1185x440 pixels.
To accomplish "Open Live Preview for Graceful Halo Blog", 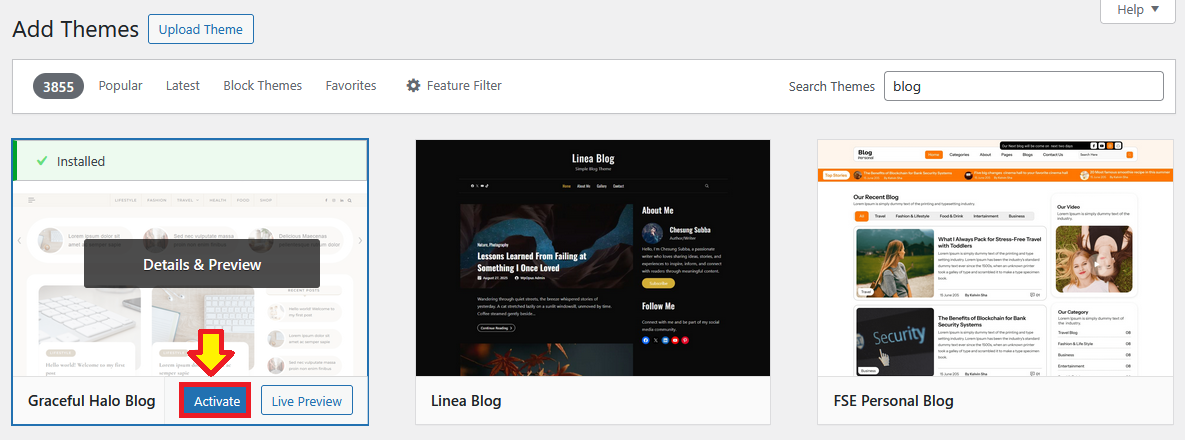I will coord(307,401).
